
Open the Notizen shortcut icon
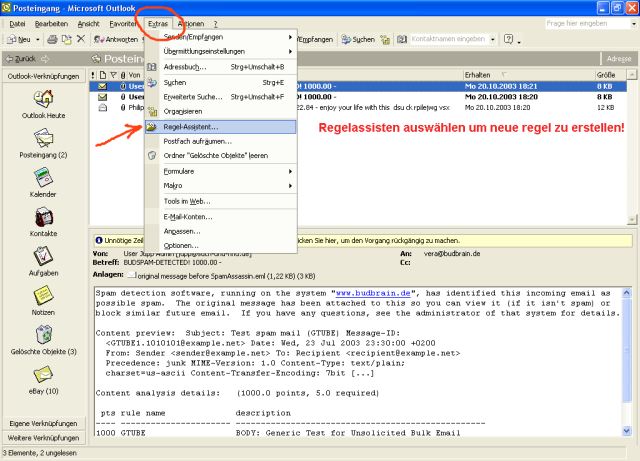pos(44,297)
